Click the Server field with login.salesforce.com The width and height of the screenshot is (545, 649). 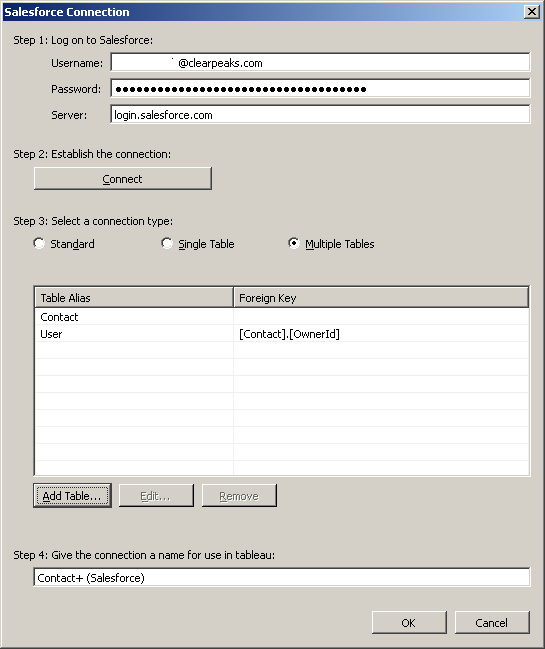(320, 115)
